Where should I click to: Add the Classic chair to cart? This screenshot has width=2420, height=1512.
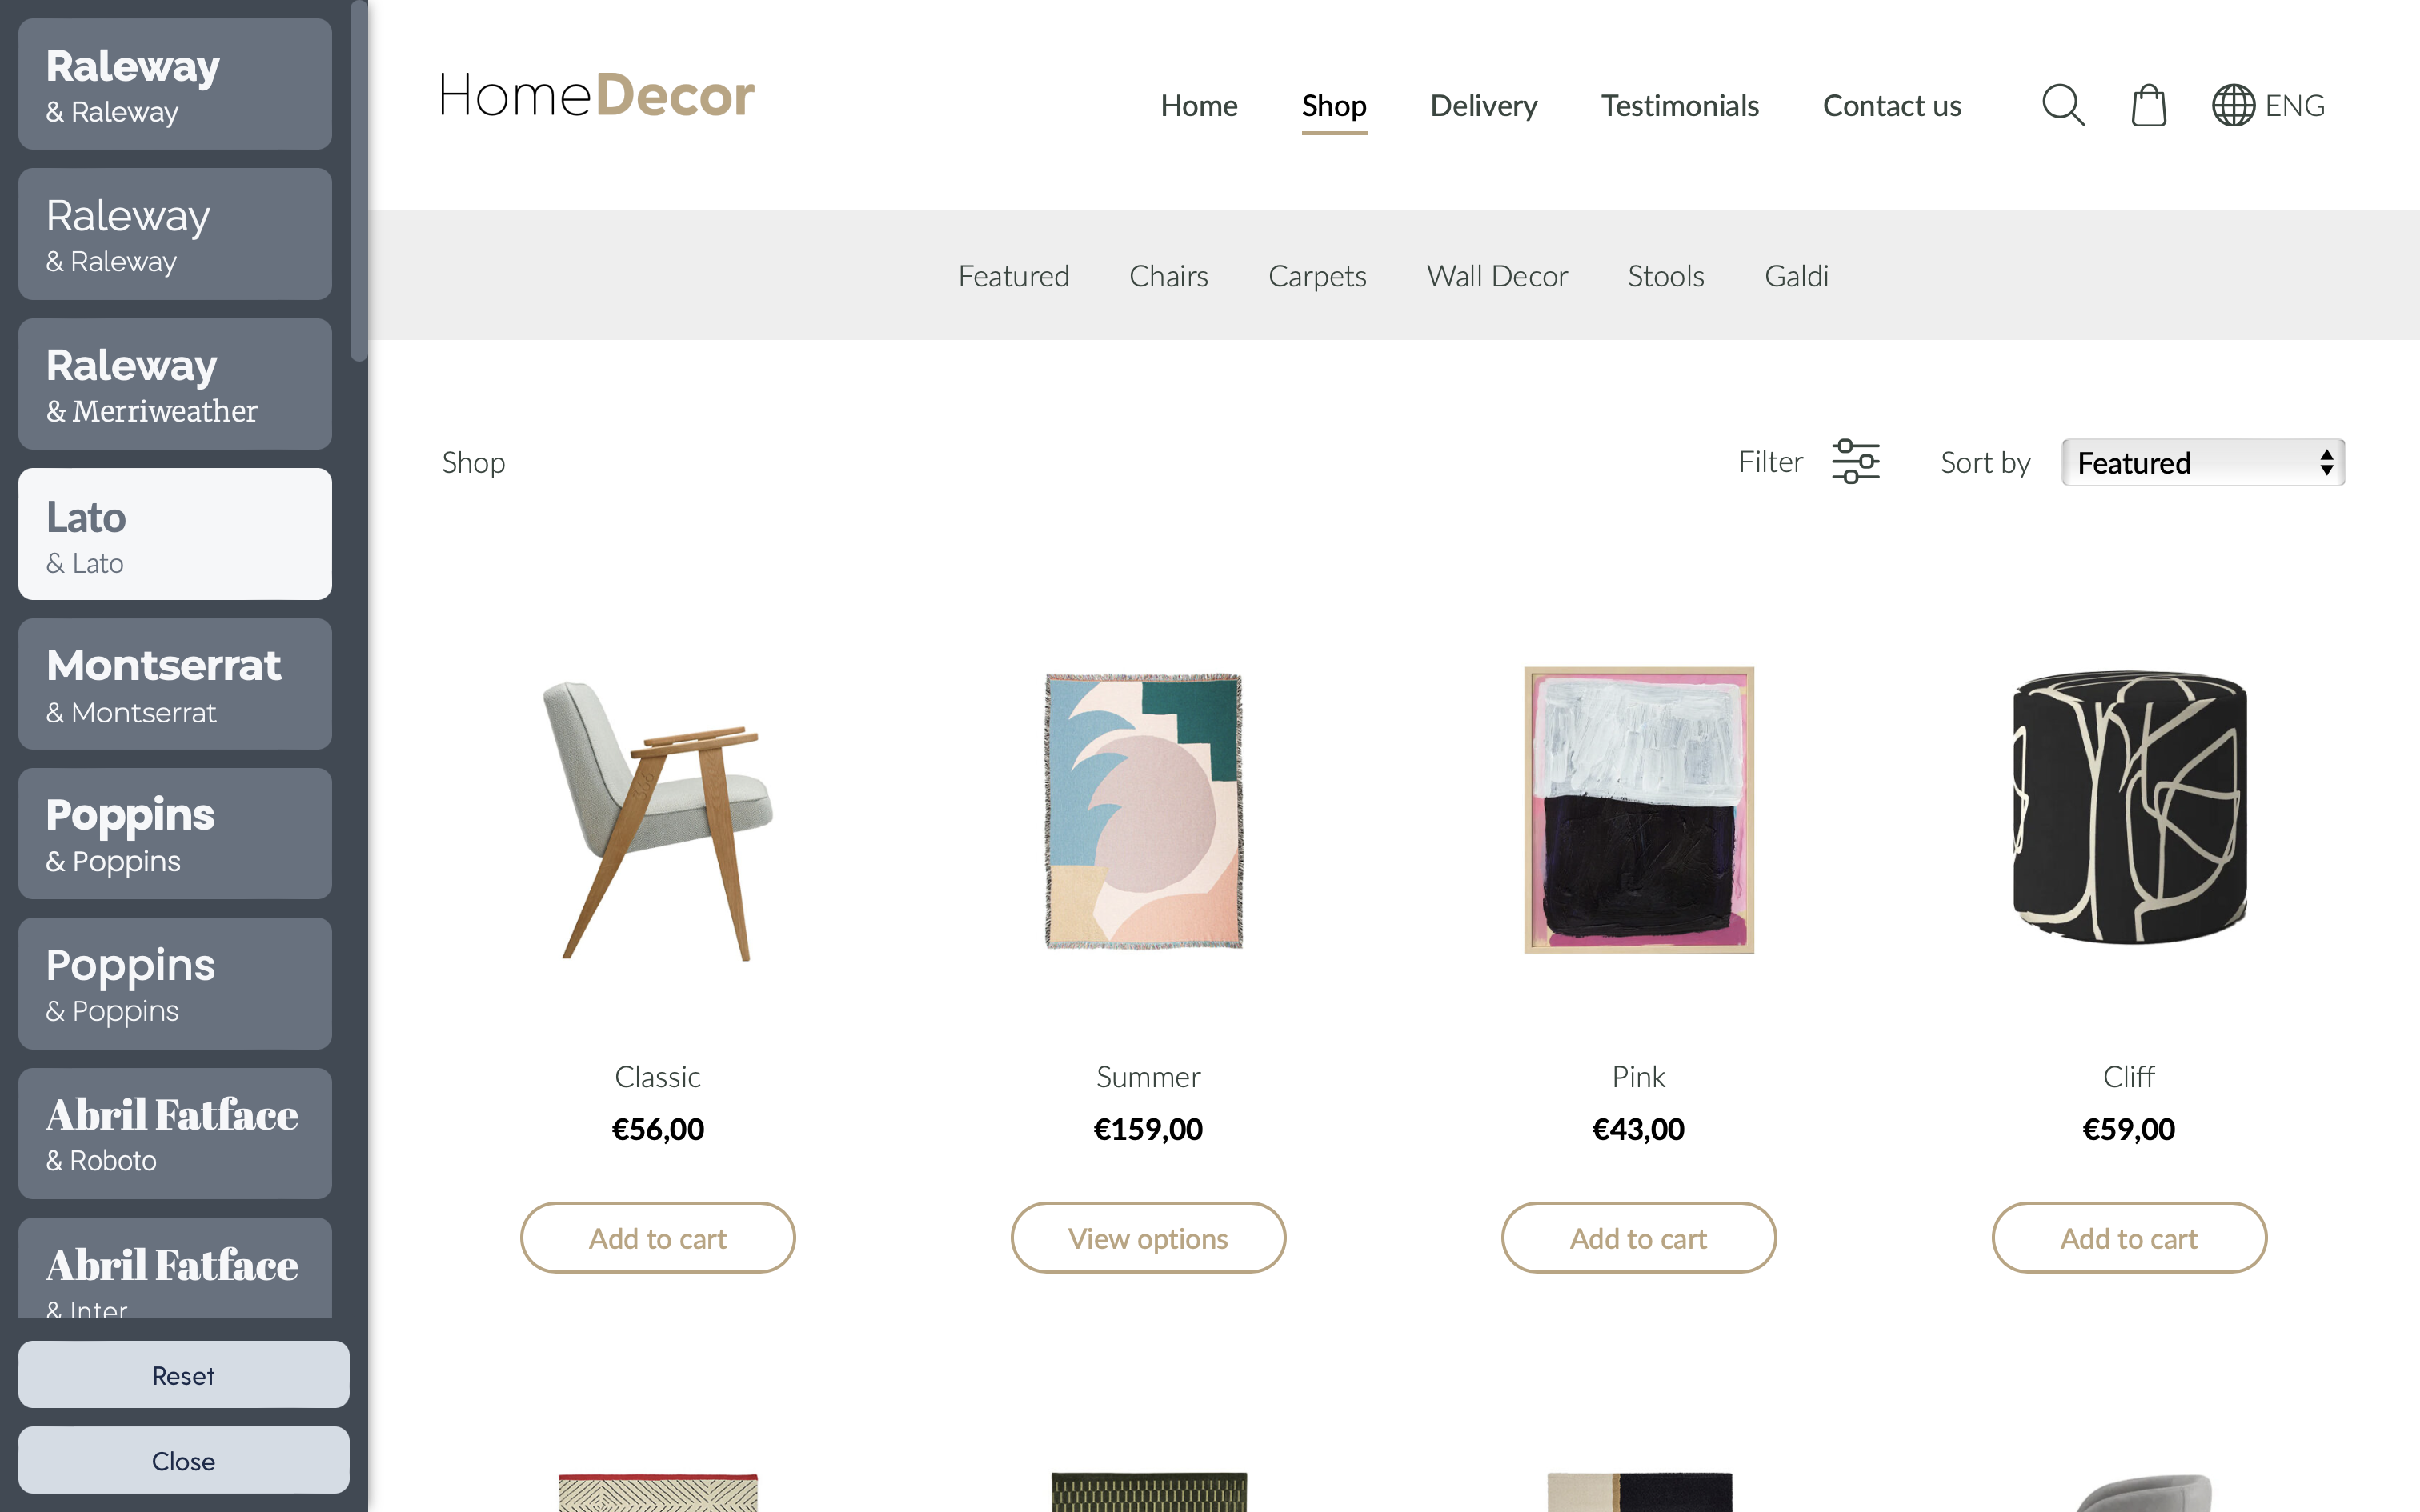click(x=658, y=1238)
